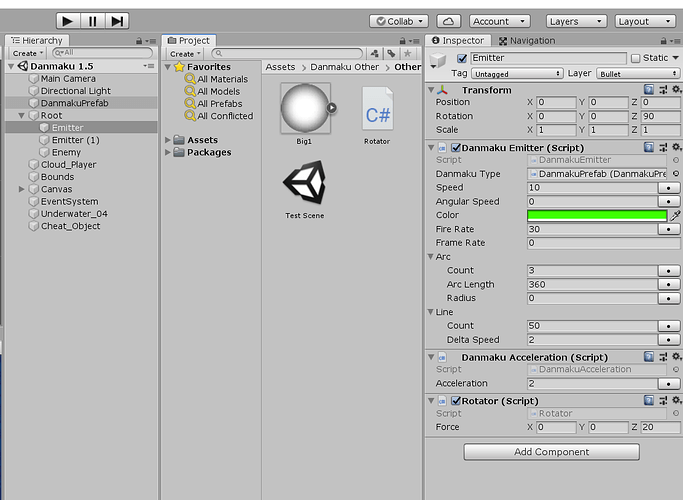
Task: Click the Fire Rate field's mode button
Action: click(669, 229)
